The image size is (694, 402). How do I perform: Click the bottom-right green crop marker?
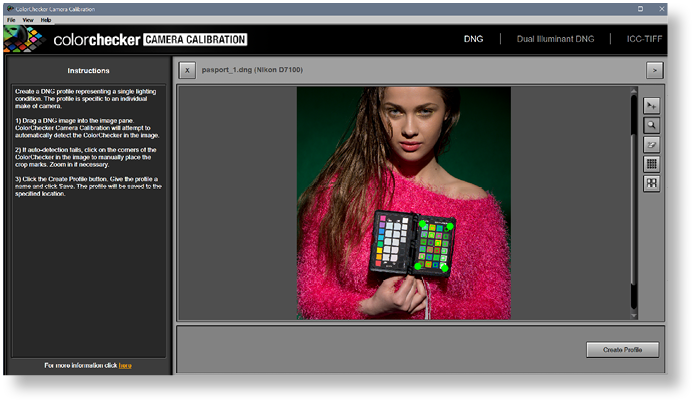pyautogui.click(x=444, y=268)
